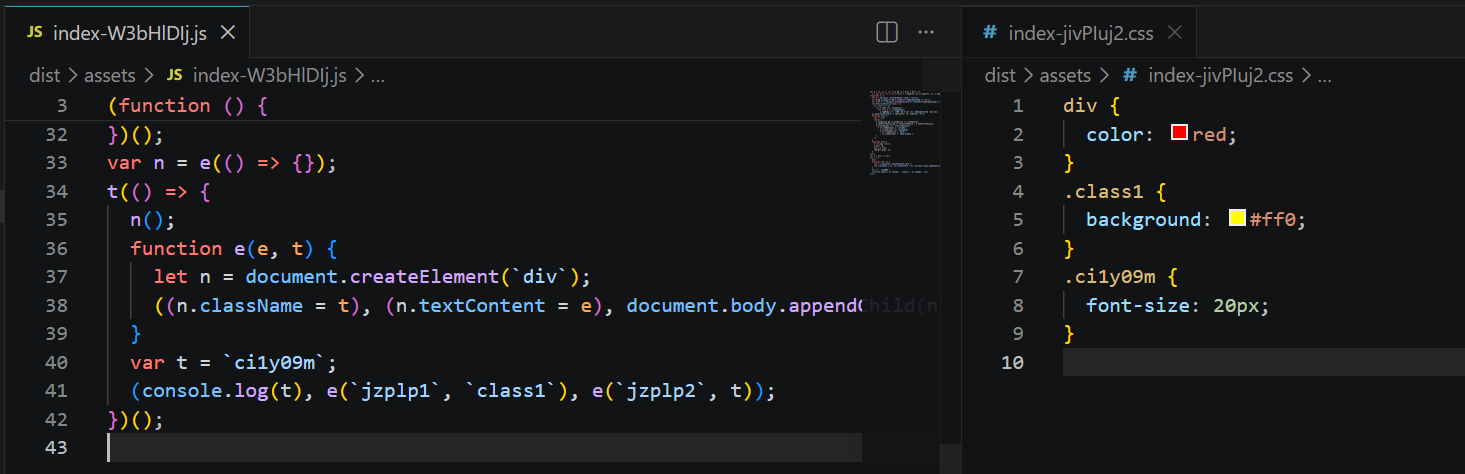Click the hash icon on the CSS tab

click(x=990, y=33)
